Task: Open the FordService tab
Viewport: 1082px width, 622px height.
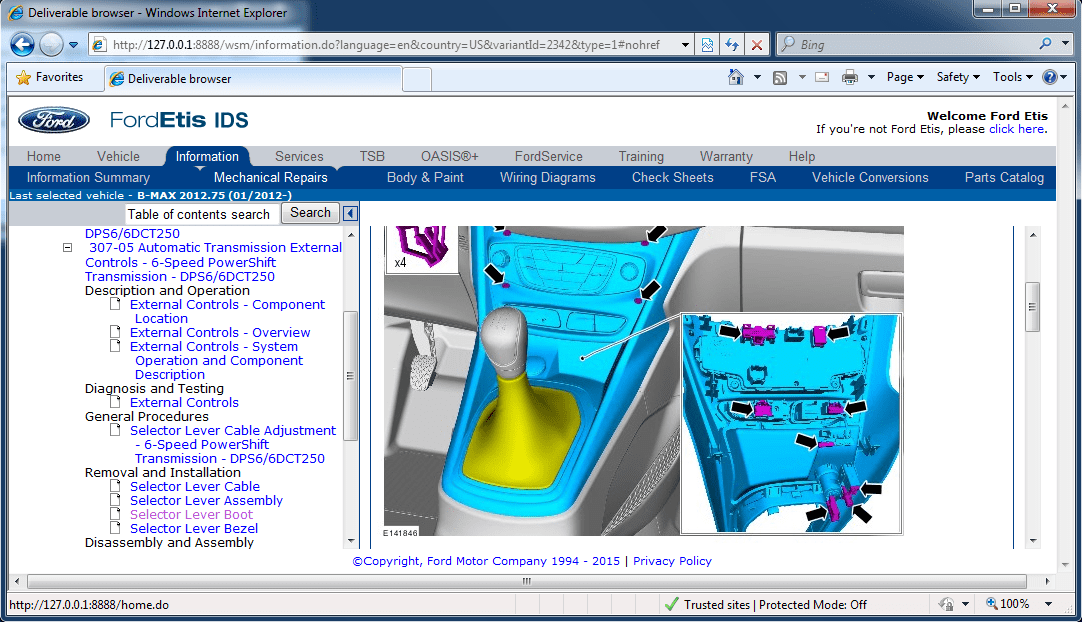Action: (x=549, y=157)
